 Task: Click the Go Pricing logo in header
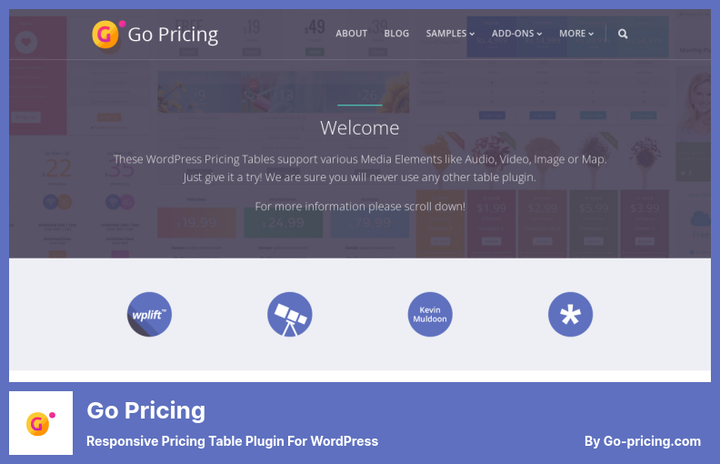(108, 34)
